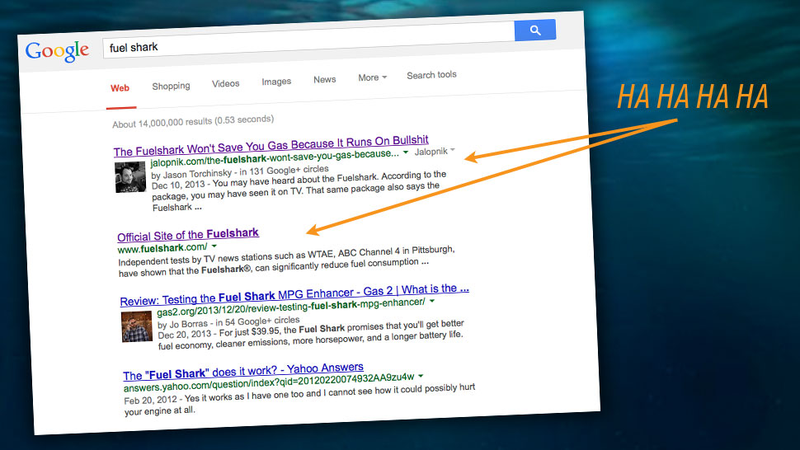Open Search tools
The width and height of the screenshot is (800, 450).
tap(431, 75)
